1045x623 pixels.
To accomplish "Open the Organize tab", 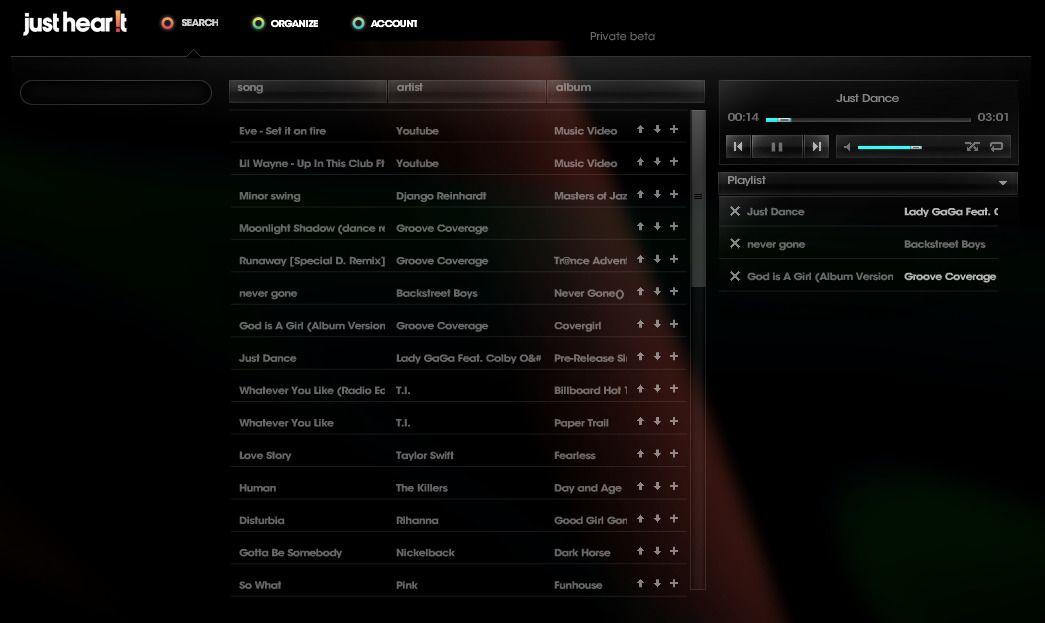I will [285, 23].
